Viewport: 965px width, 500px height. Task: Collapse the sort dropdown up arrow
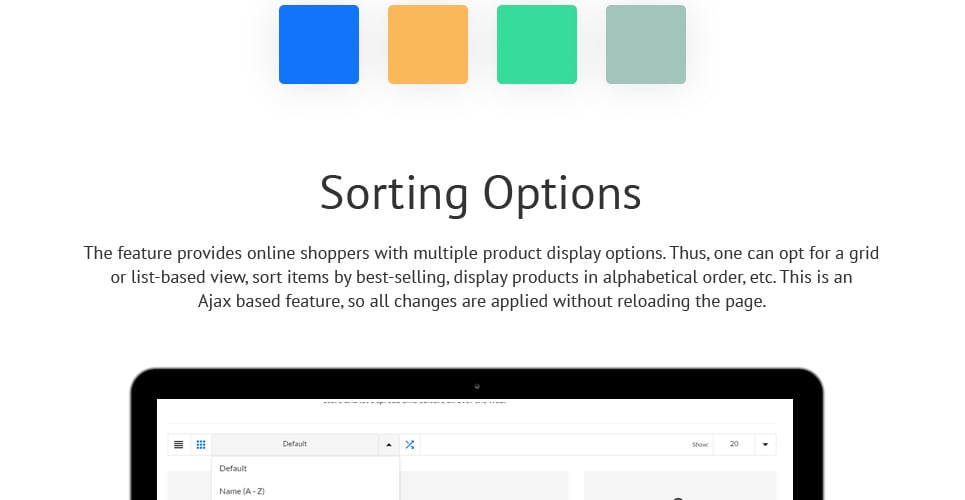pyautogui.click(x=389, y=445)
